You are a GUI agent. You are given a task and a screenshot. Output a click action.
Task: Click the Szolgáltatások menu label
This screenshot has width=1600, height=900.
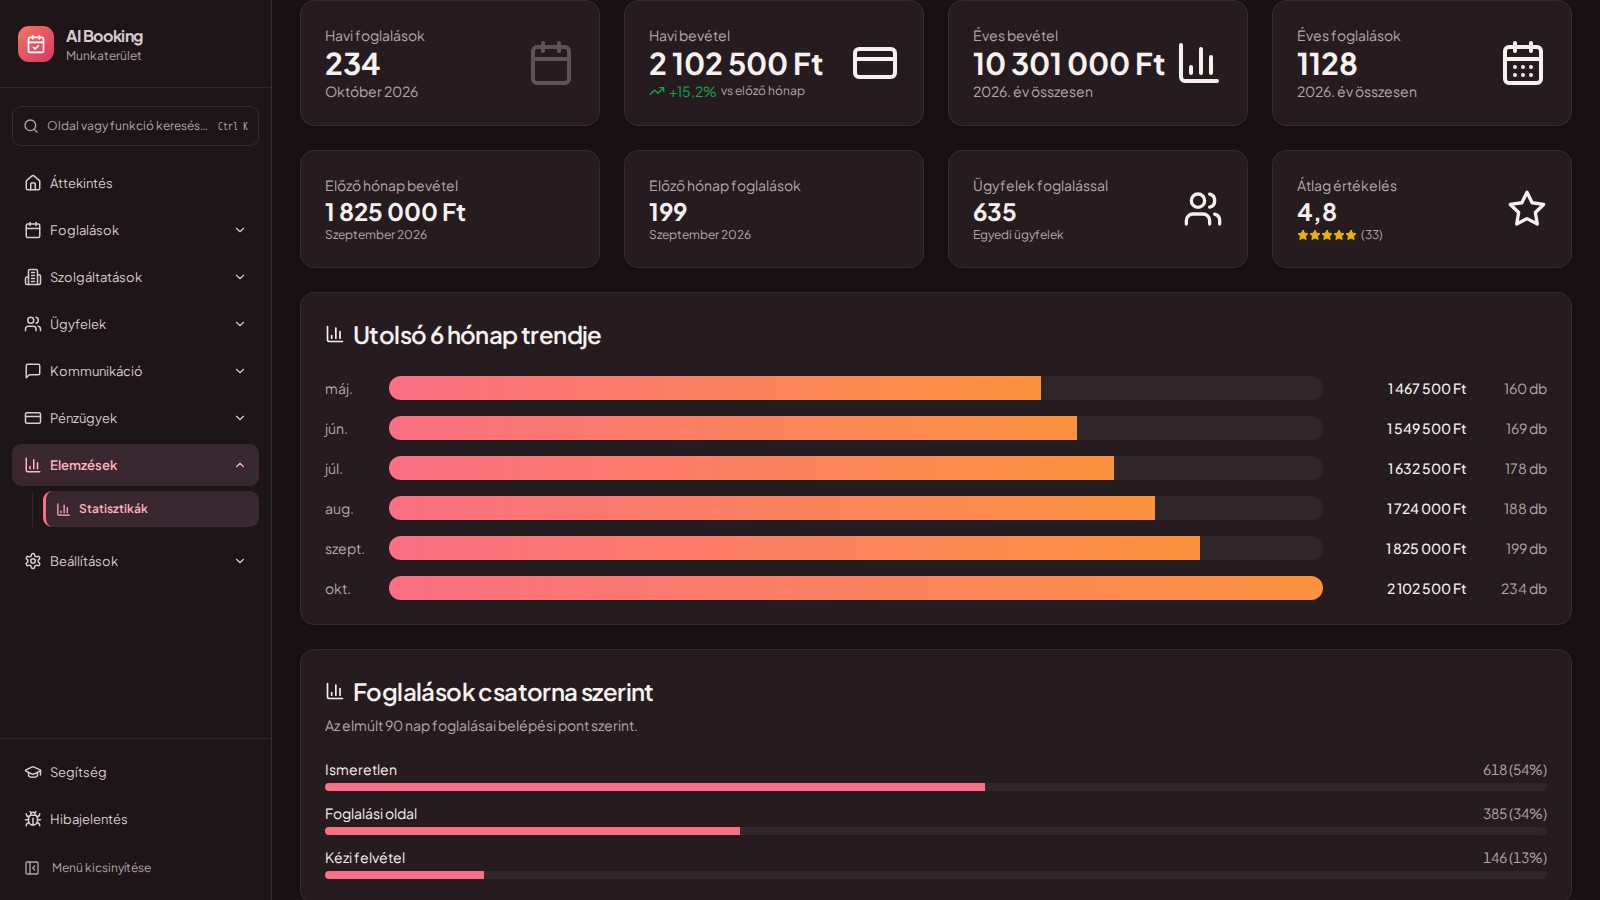click(x=96, y=277)
